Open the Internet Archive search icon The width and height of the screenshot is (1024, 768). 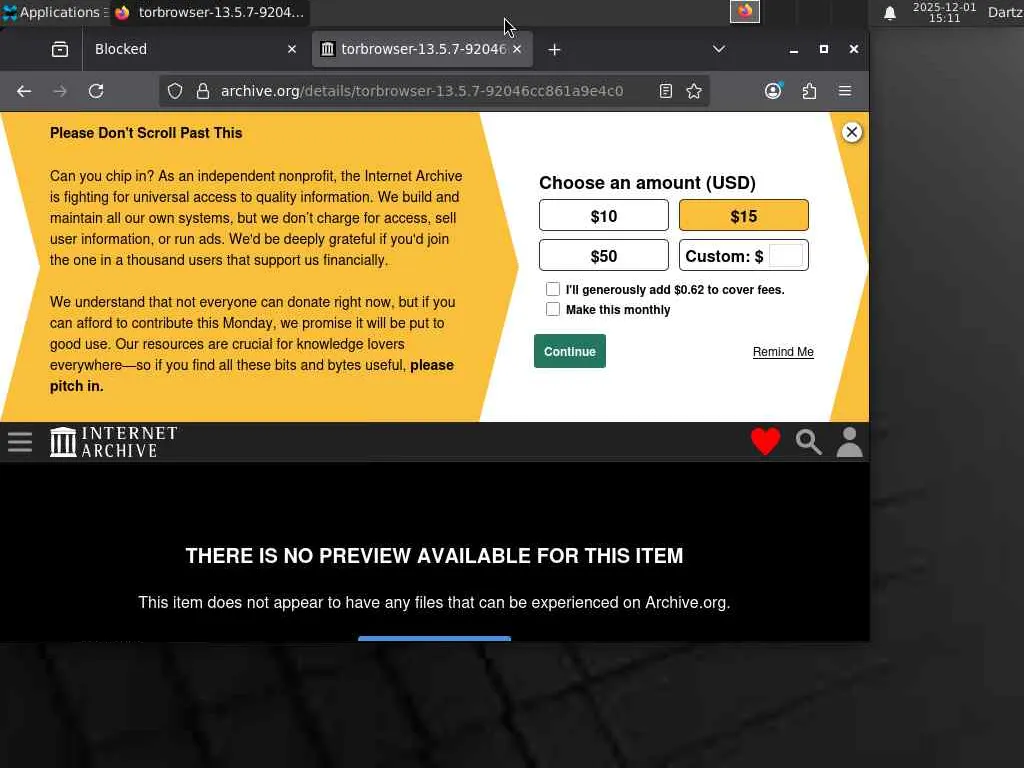808,442
